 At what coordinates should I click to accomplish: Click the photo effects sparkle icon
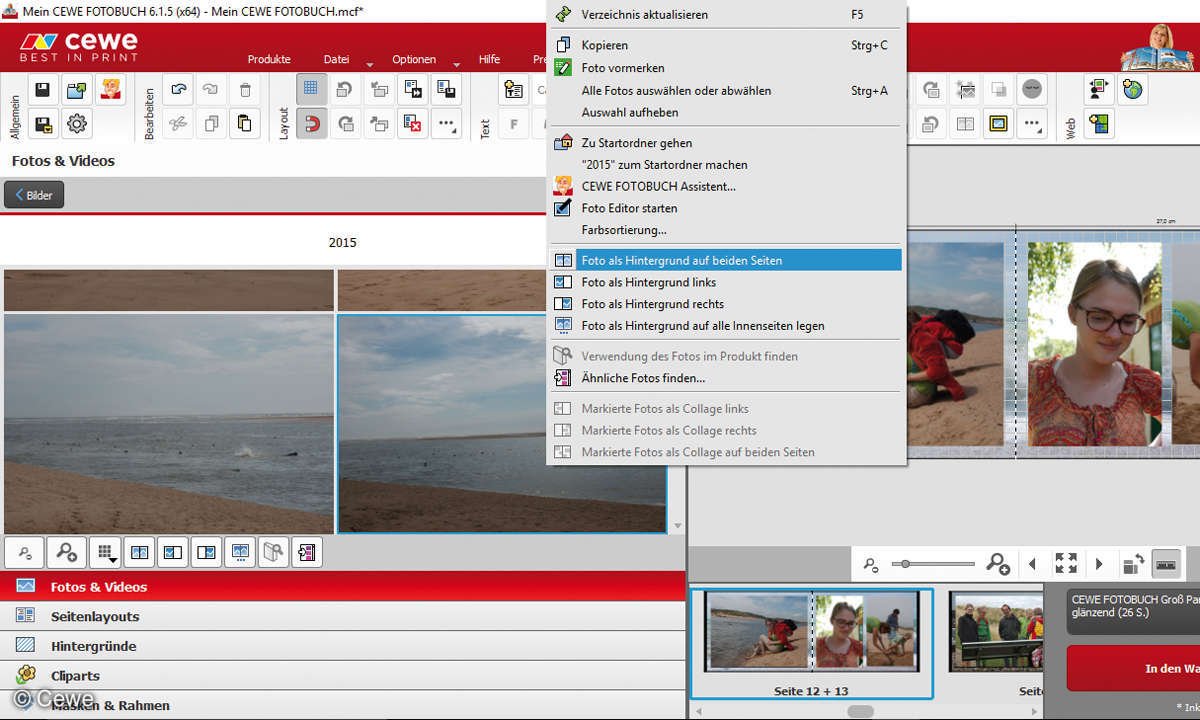[965, 90]
